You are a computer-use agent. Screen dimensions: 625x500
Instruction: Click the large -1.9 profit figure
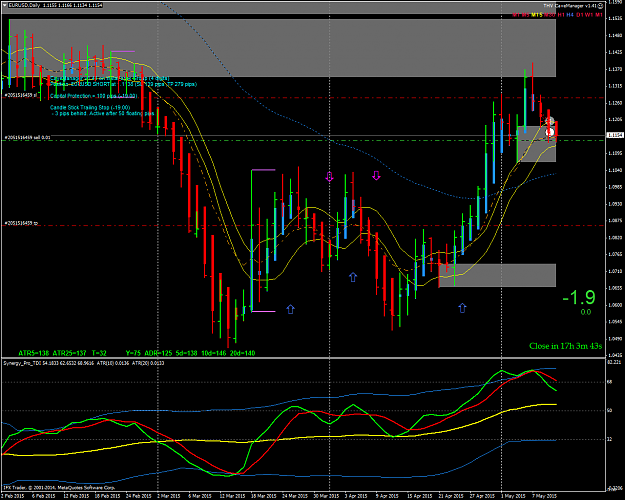(579, 297)
